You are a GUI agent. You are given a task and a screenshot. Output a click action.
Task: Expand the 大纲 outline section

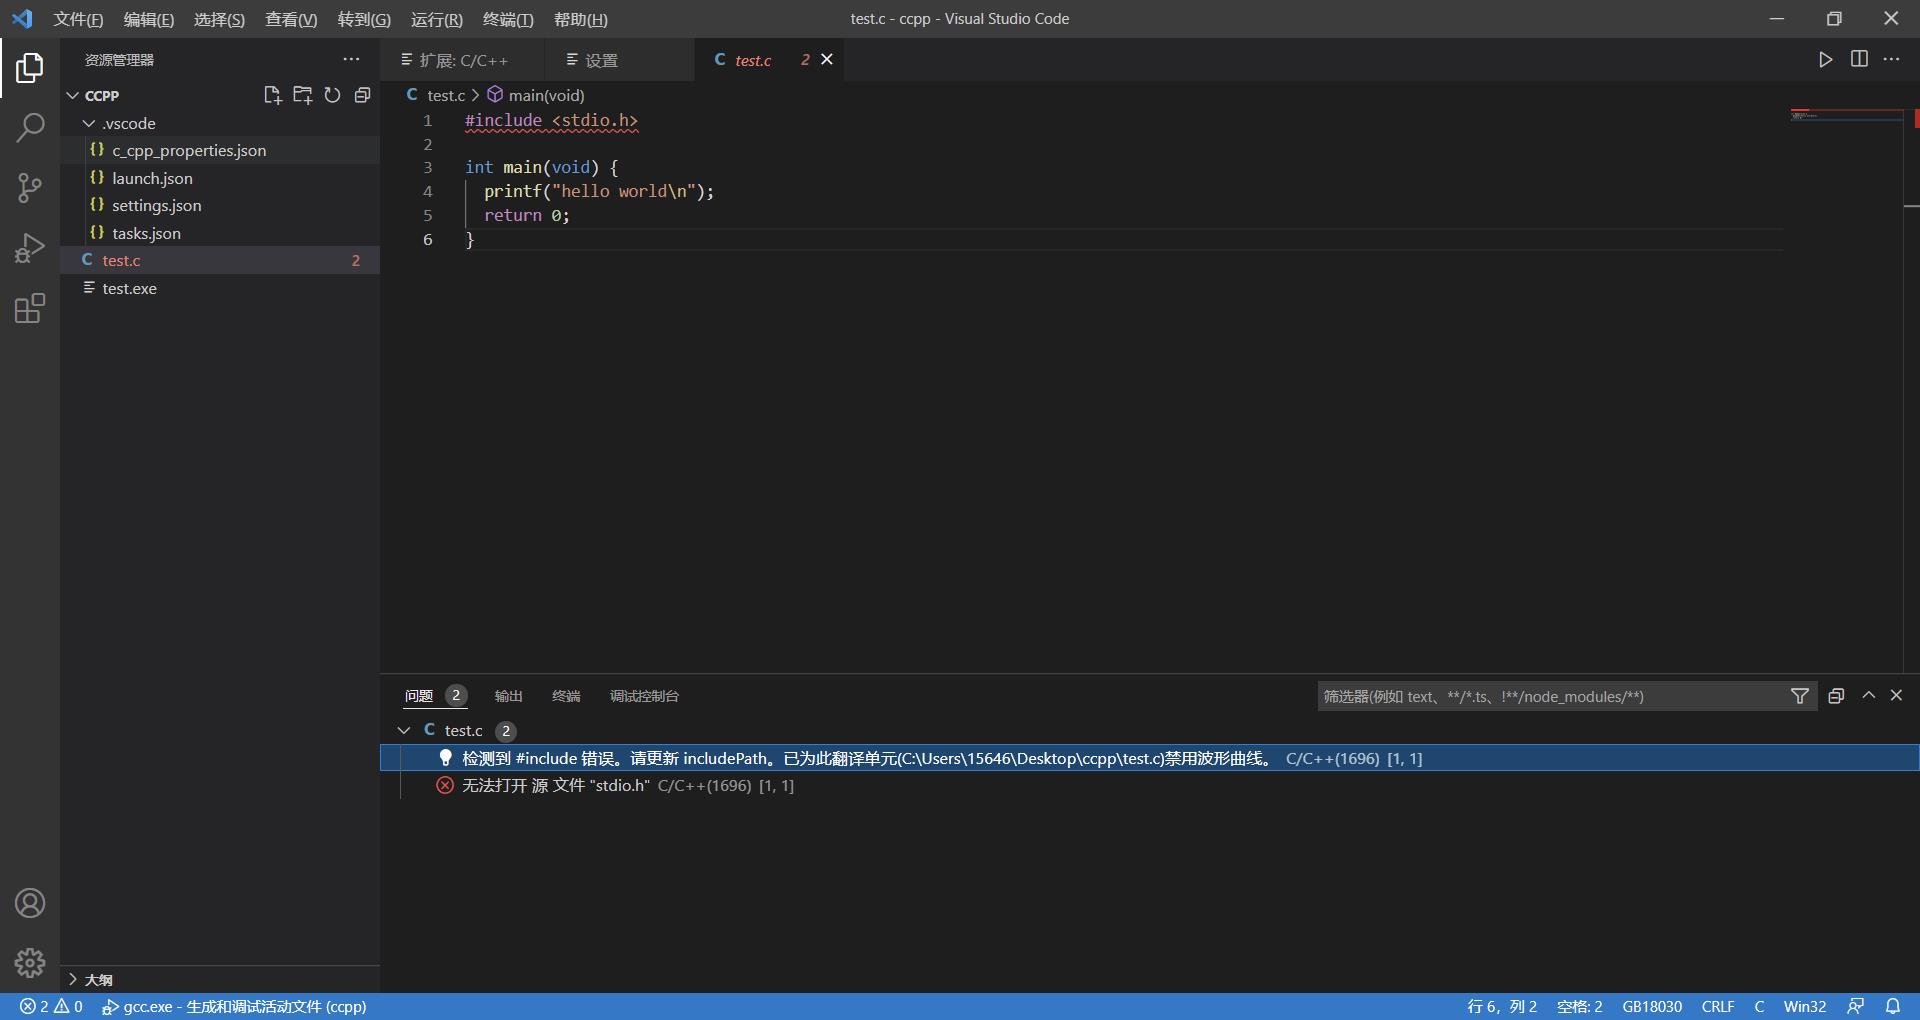click(73, 979)
